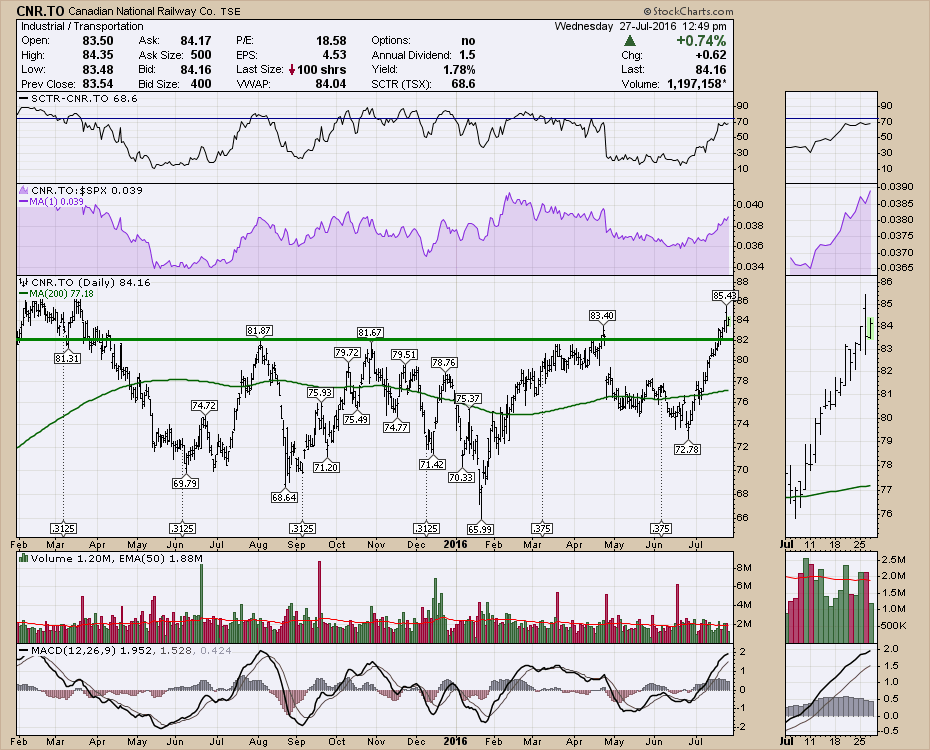Click the 81.67 peak annotation

coord(370,332)
